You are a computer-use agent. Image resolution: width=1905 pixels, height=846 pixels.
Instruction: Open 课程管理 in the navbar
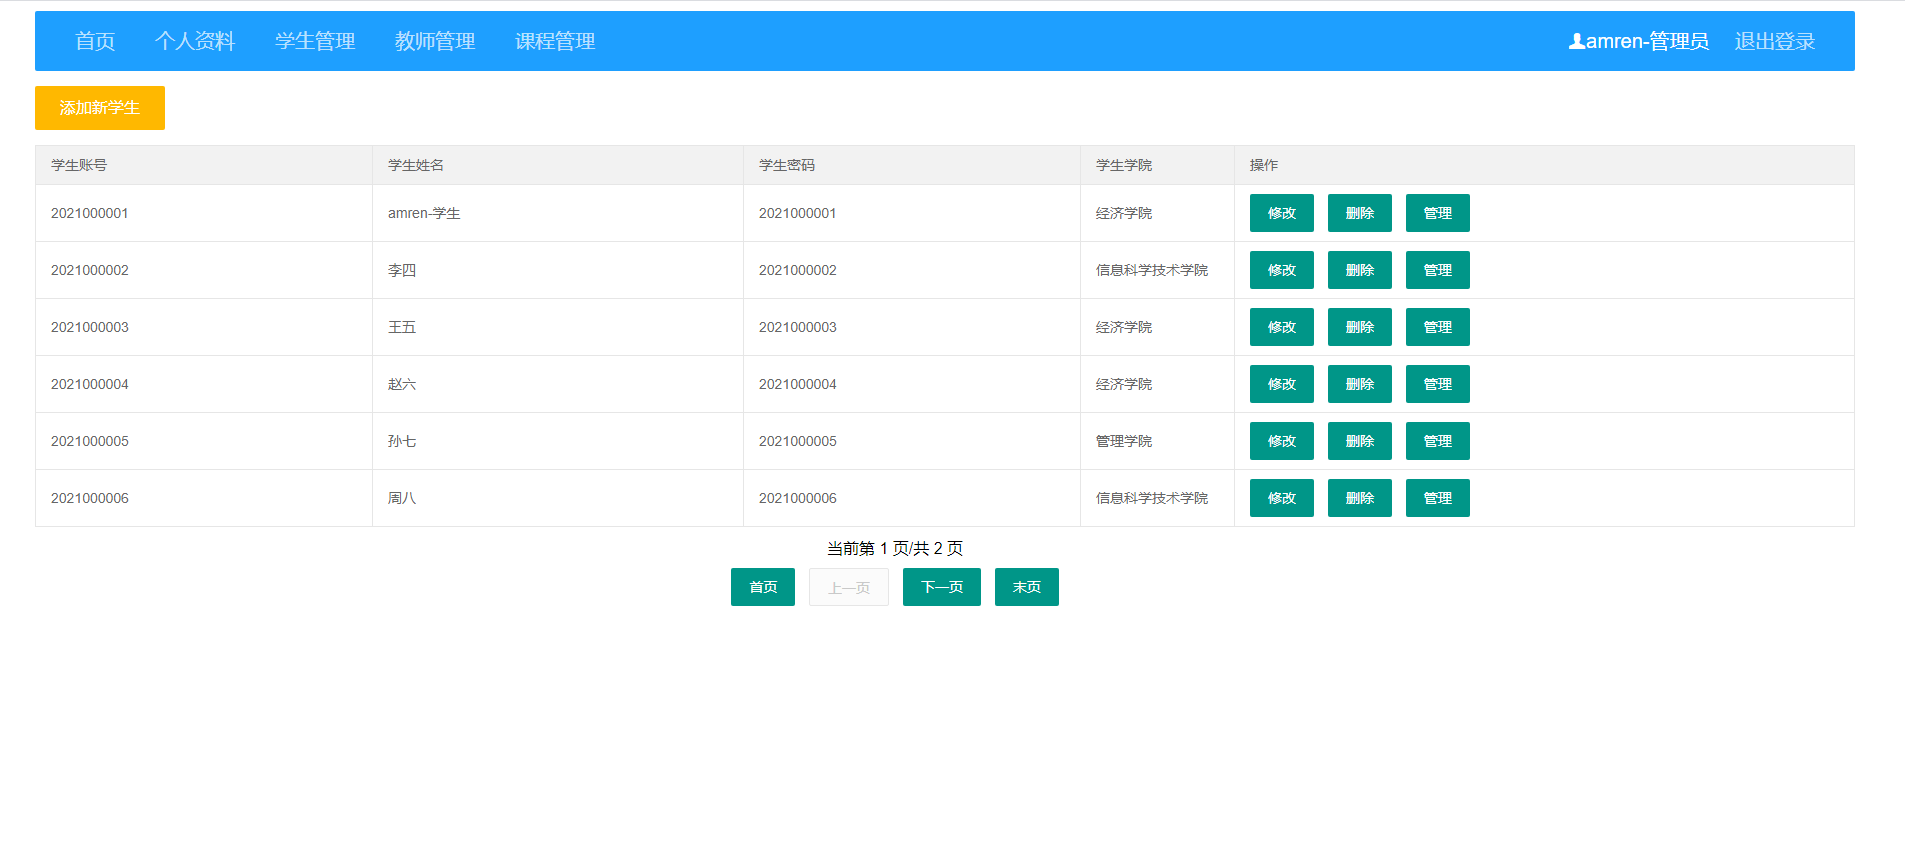[555, 41]
